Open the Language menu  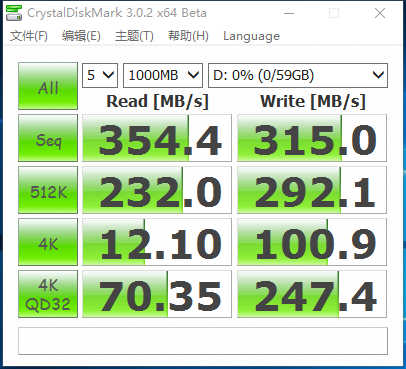click(251, 36)
